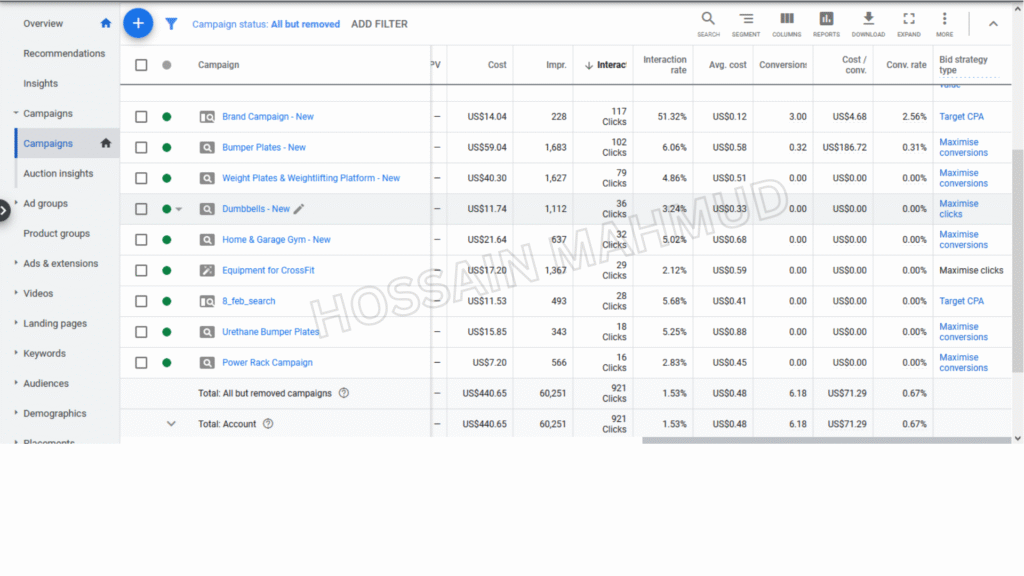Select the Campaigns subitem in sidebar
The image size is (1024, 576).
point(48,143)
